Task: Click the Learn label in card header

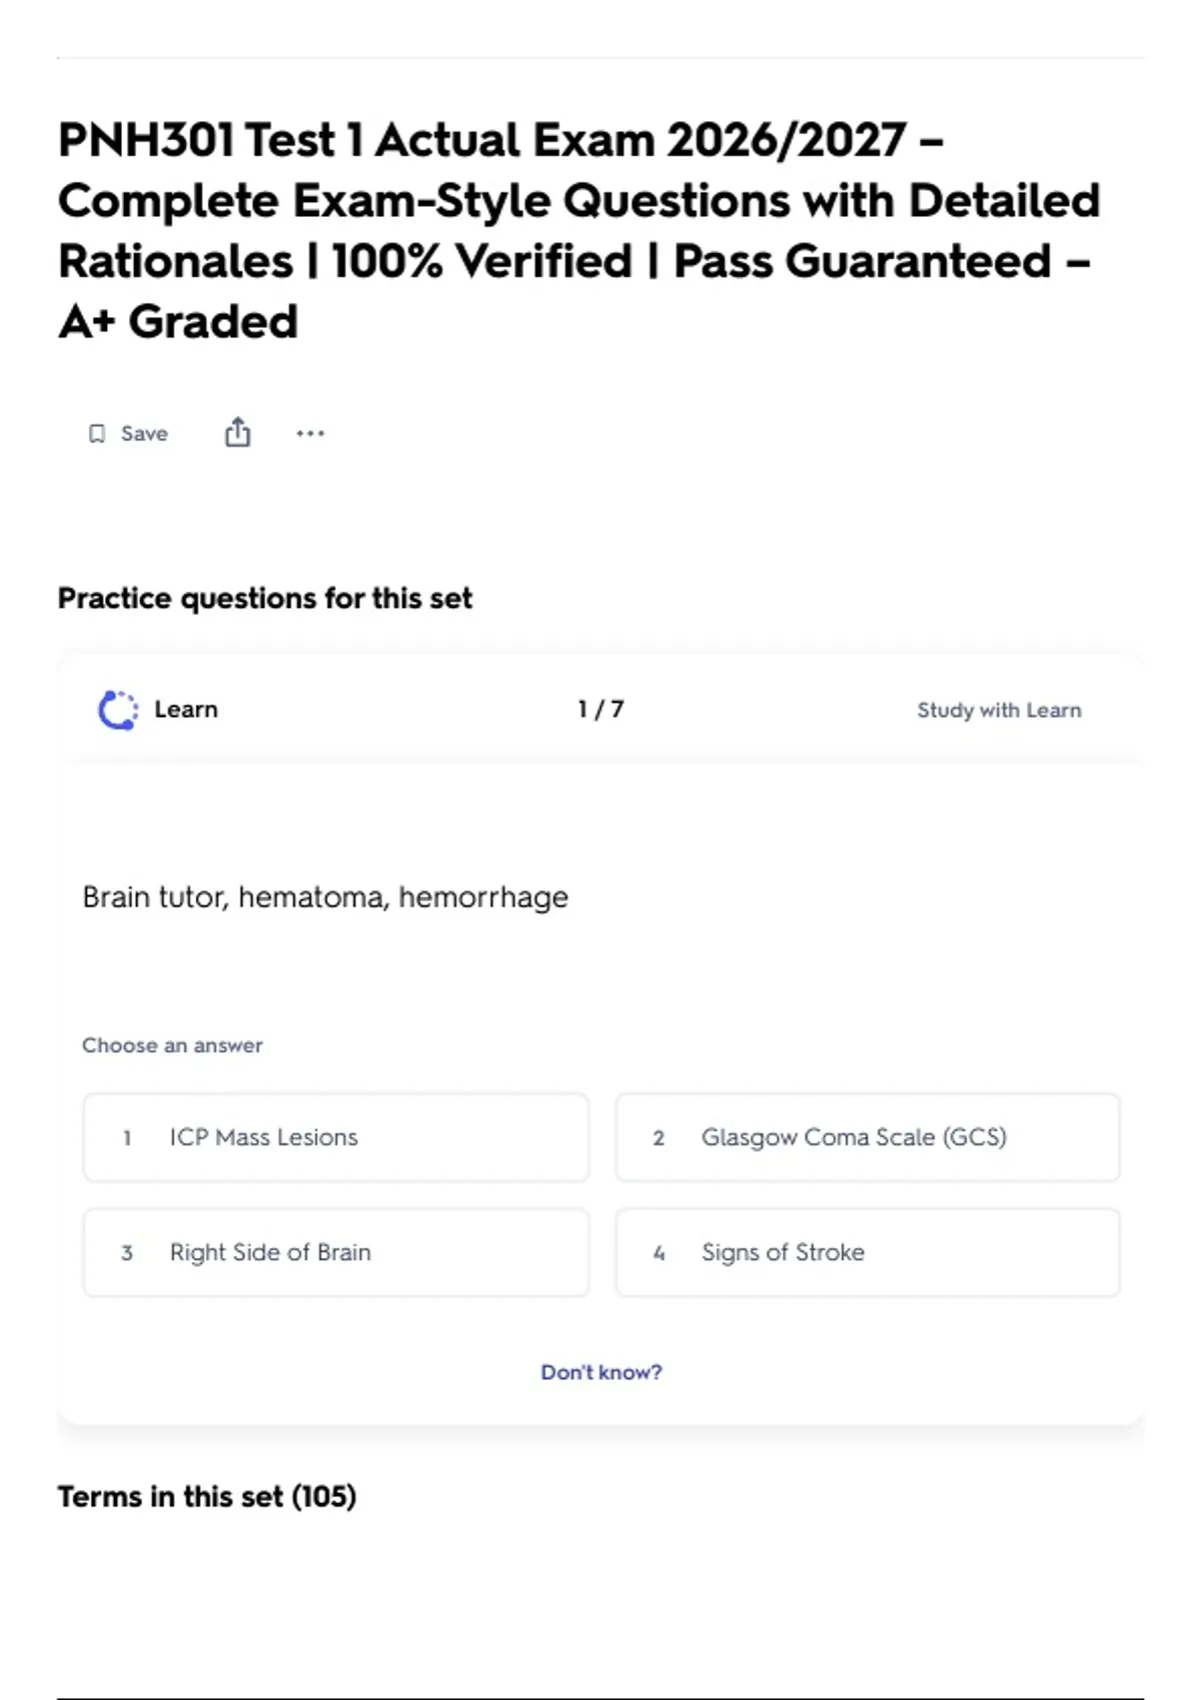Action: click(x=186, y=709)
